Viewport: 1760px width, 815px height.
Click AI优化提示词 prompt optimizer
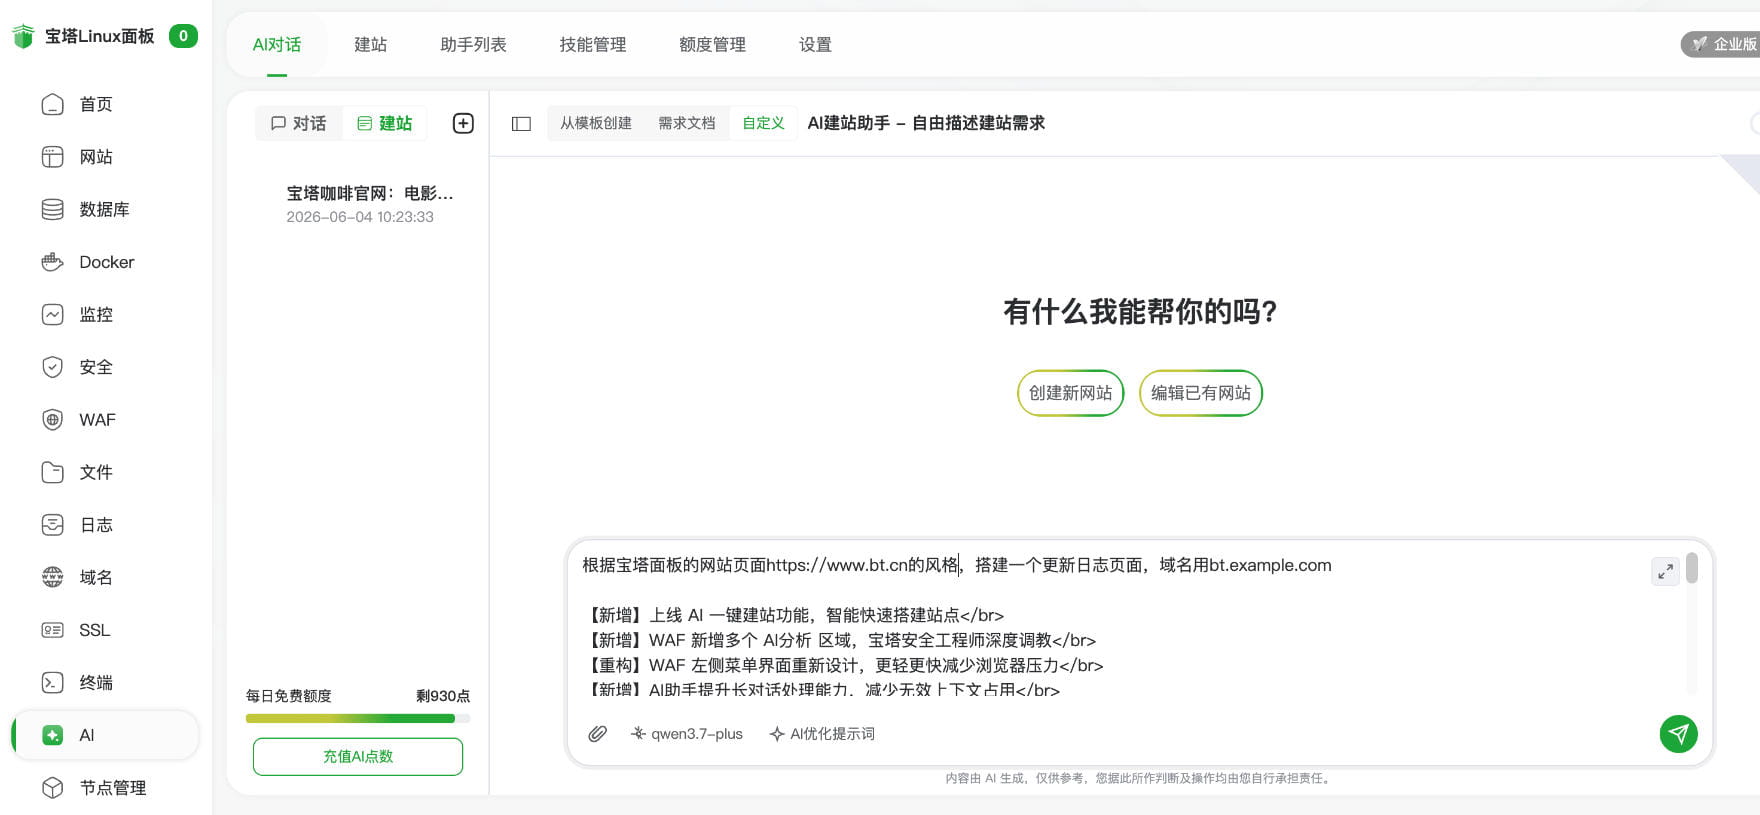click(x=822, y=734)
